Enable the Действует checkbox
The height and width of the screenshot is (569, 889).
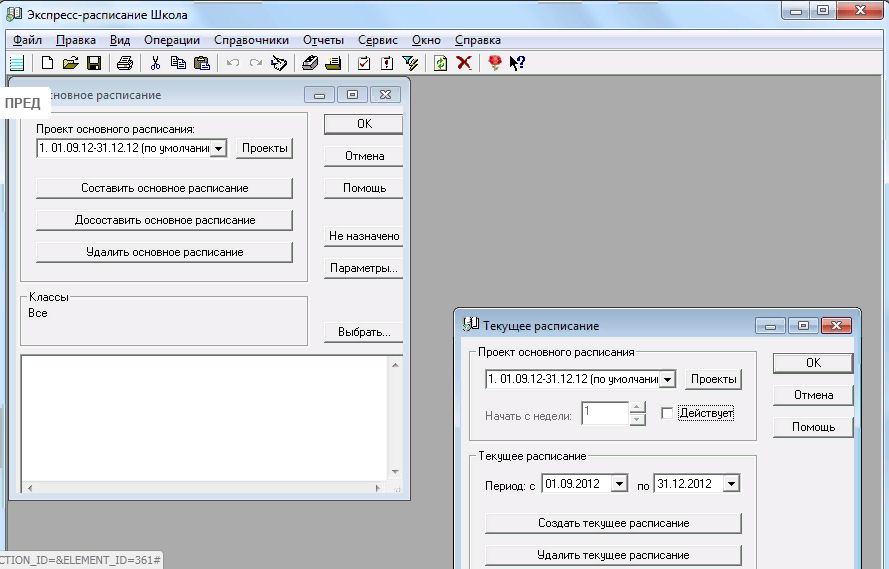tap(667, 413)
